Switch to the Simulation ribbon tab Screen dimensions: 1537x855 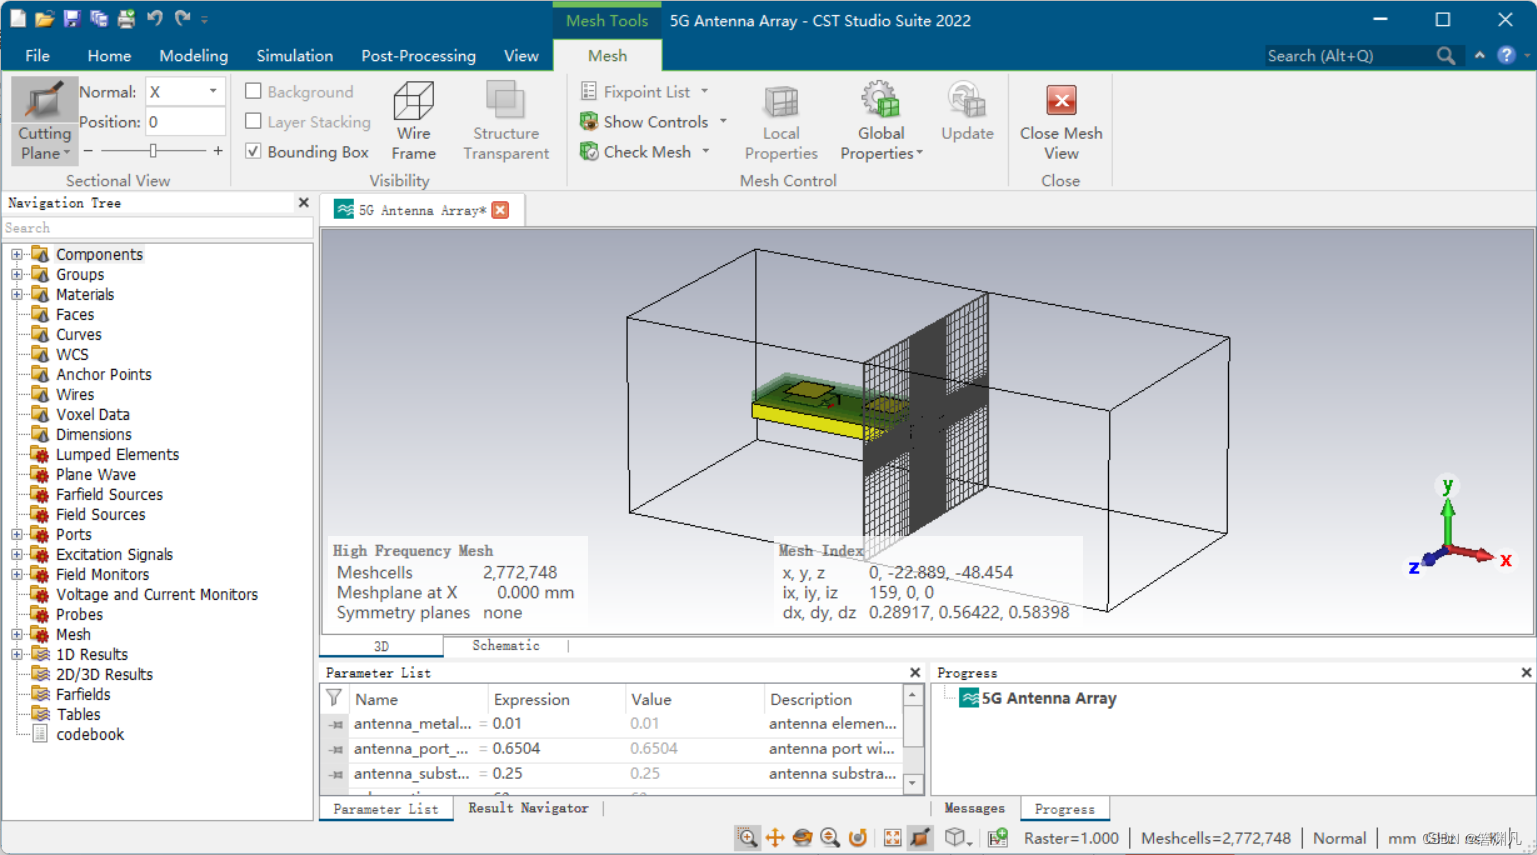click(294, 56)
